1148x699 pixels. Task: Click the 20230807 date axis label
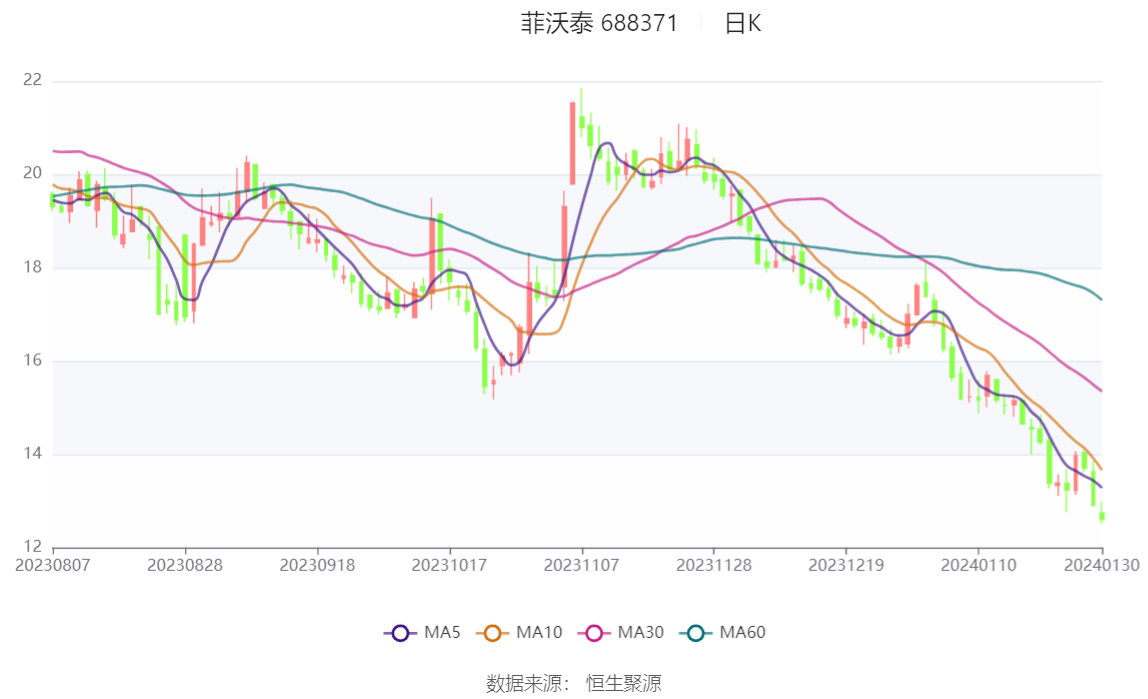tap(53, 566)
